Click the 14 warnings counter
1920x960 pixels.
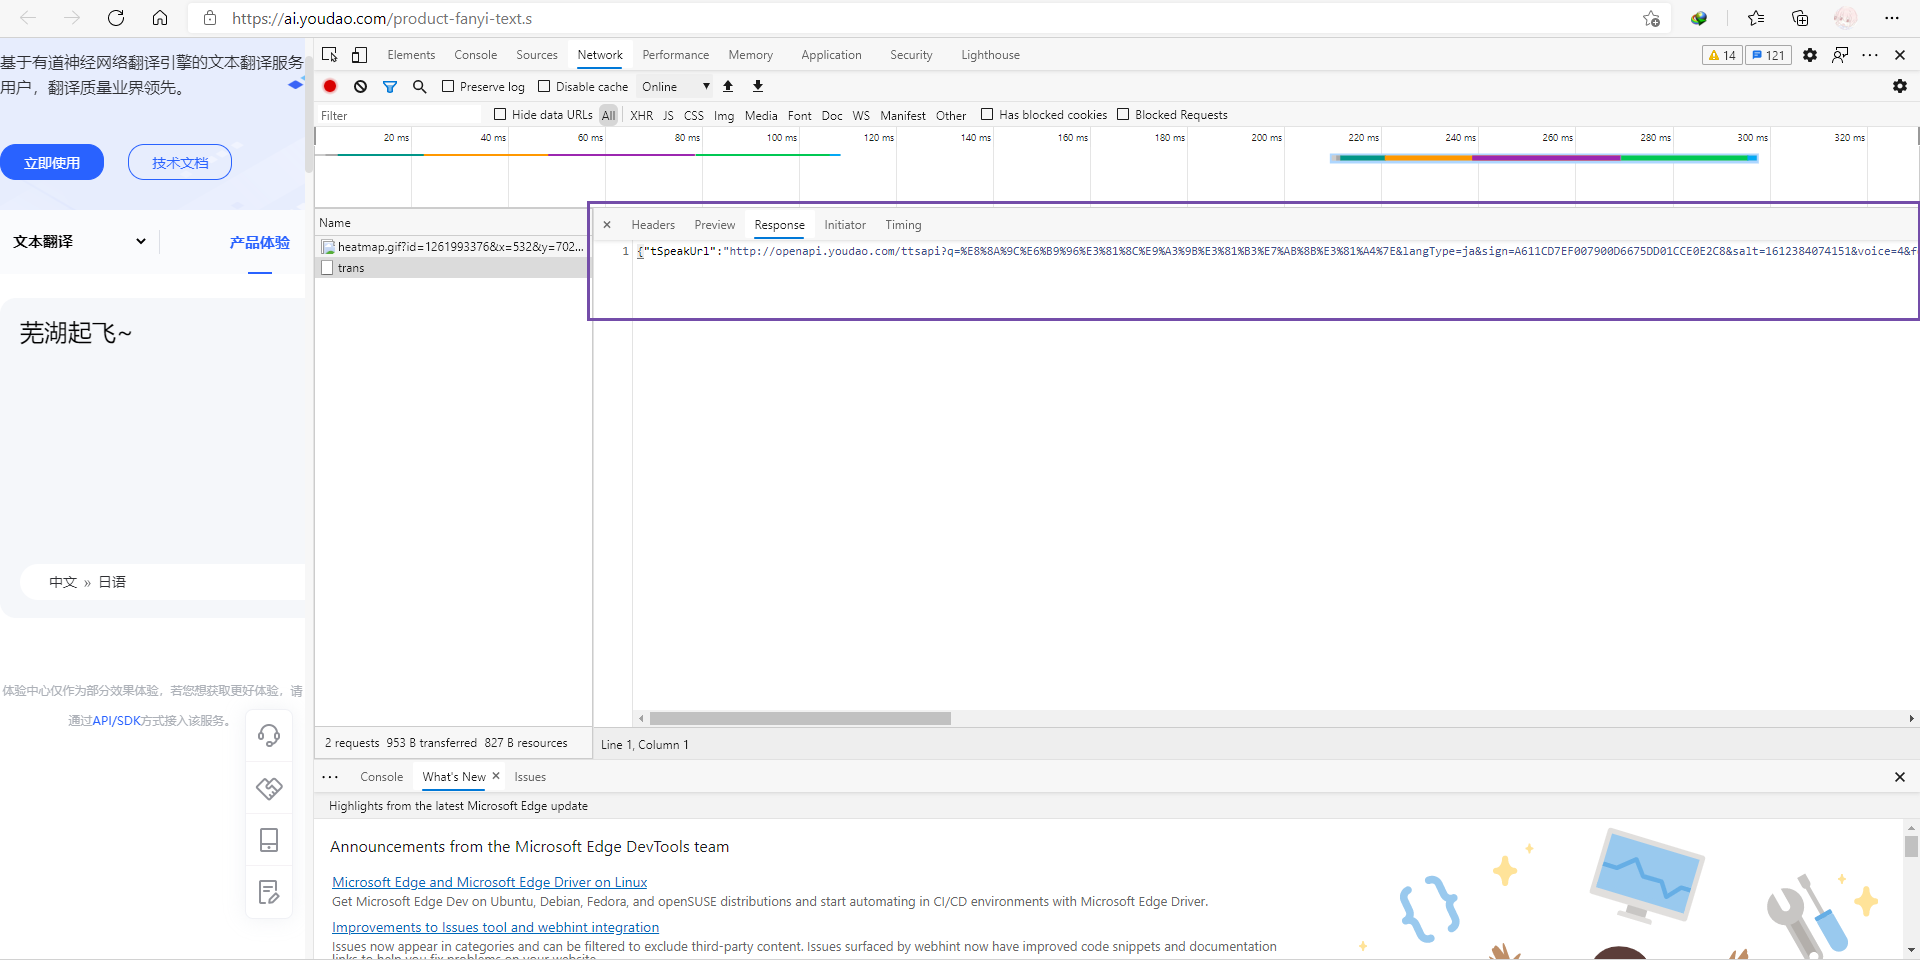[1722, 55]
